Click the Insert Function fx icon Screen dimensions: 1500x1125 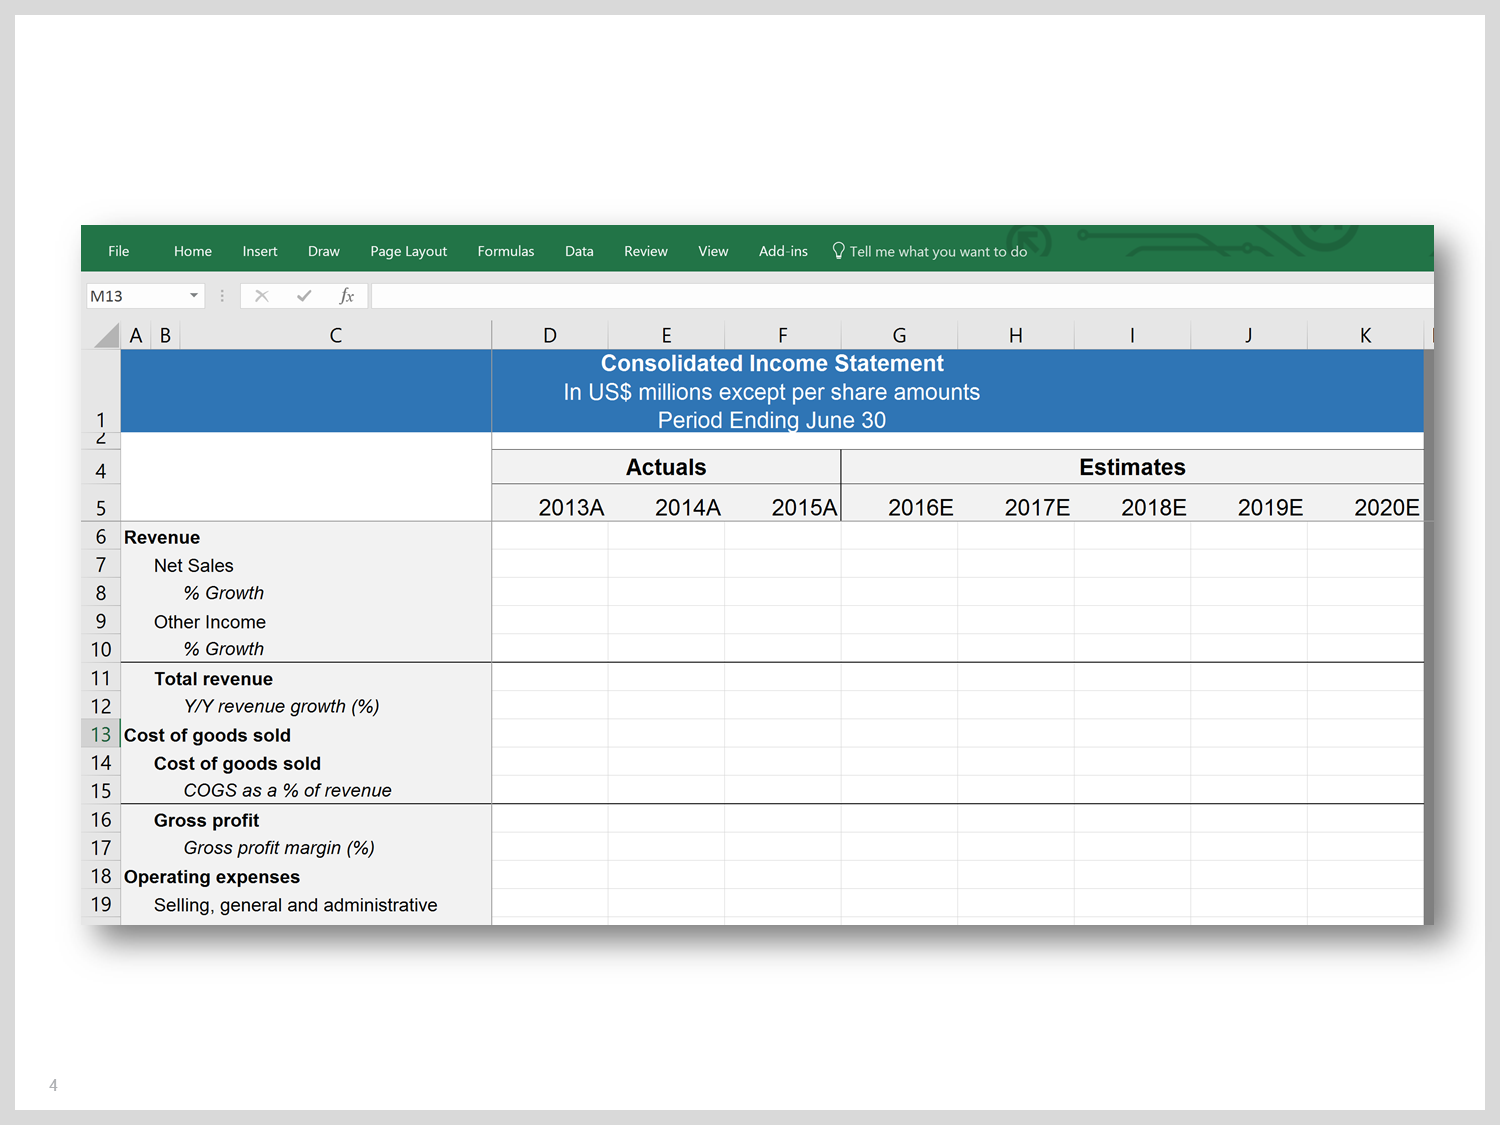pos(347,296)
